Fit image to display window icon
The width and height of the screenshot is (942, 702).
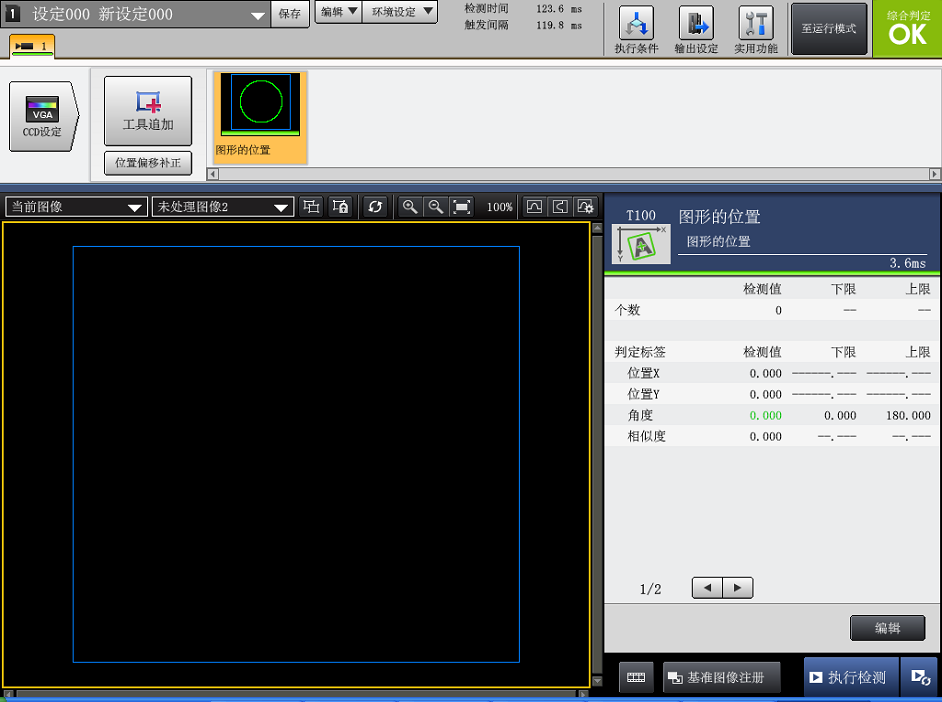tap(461, 207)
